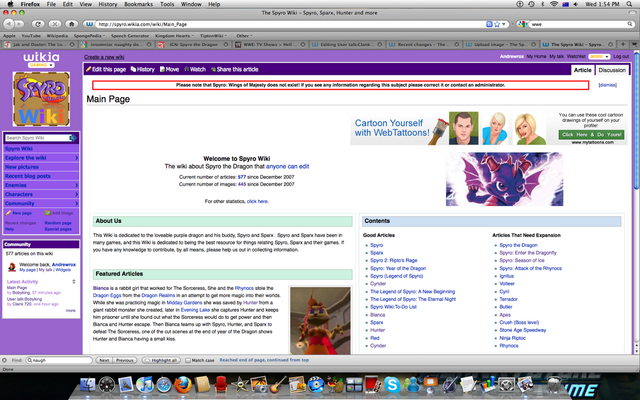This screenshot has height=400, width=640.
Task: Toggle the Match case checkbox
Action: 188,360
